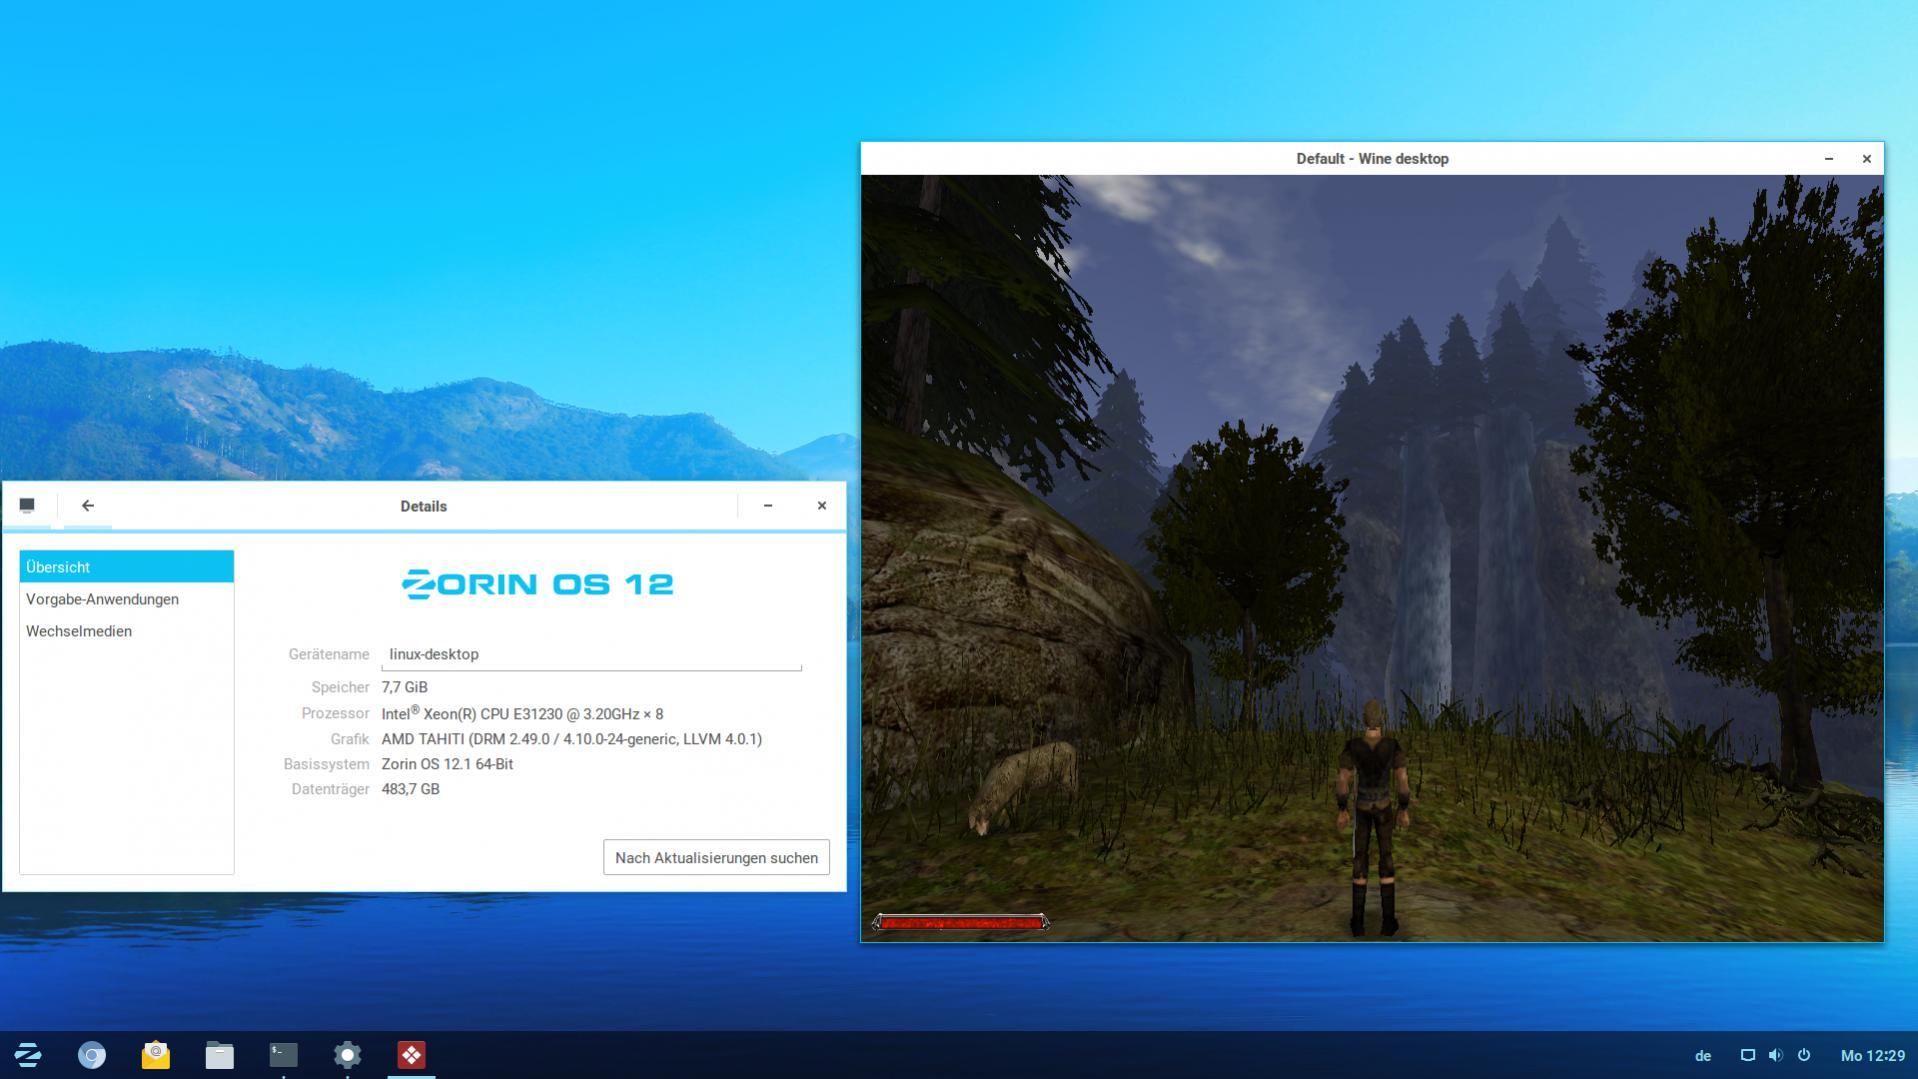Launch Chromium browser from taskbar
This screenshot has width=1918, height=1079.
click(x=92, y=1055)
